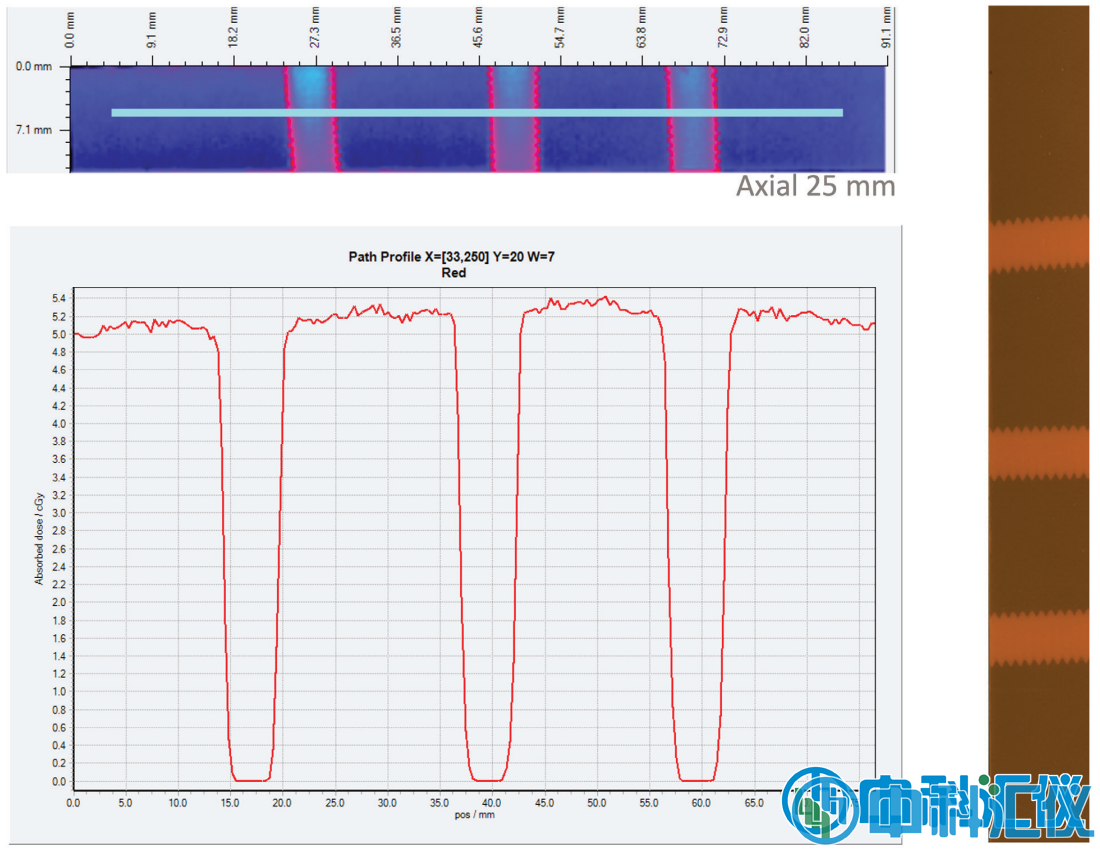Viewport: 1100px width, 851px height.
Task: Click bottom of second dip in red curve
Action: [489, 779]
